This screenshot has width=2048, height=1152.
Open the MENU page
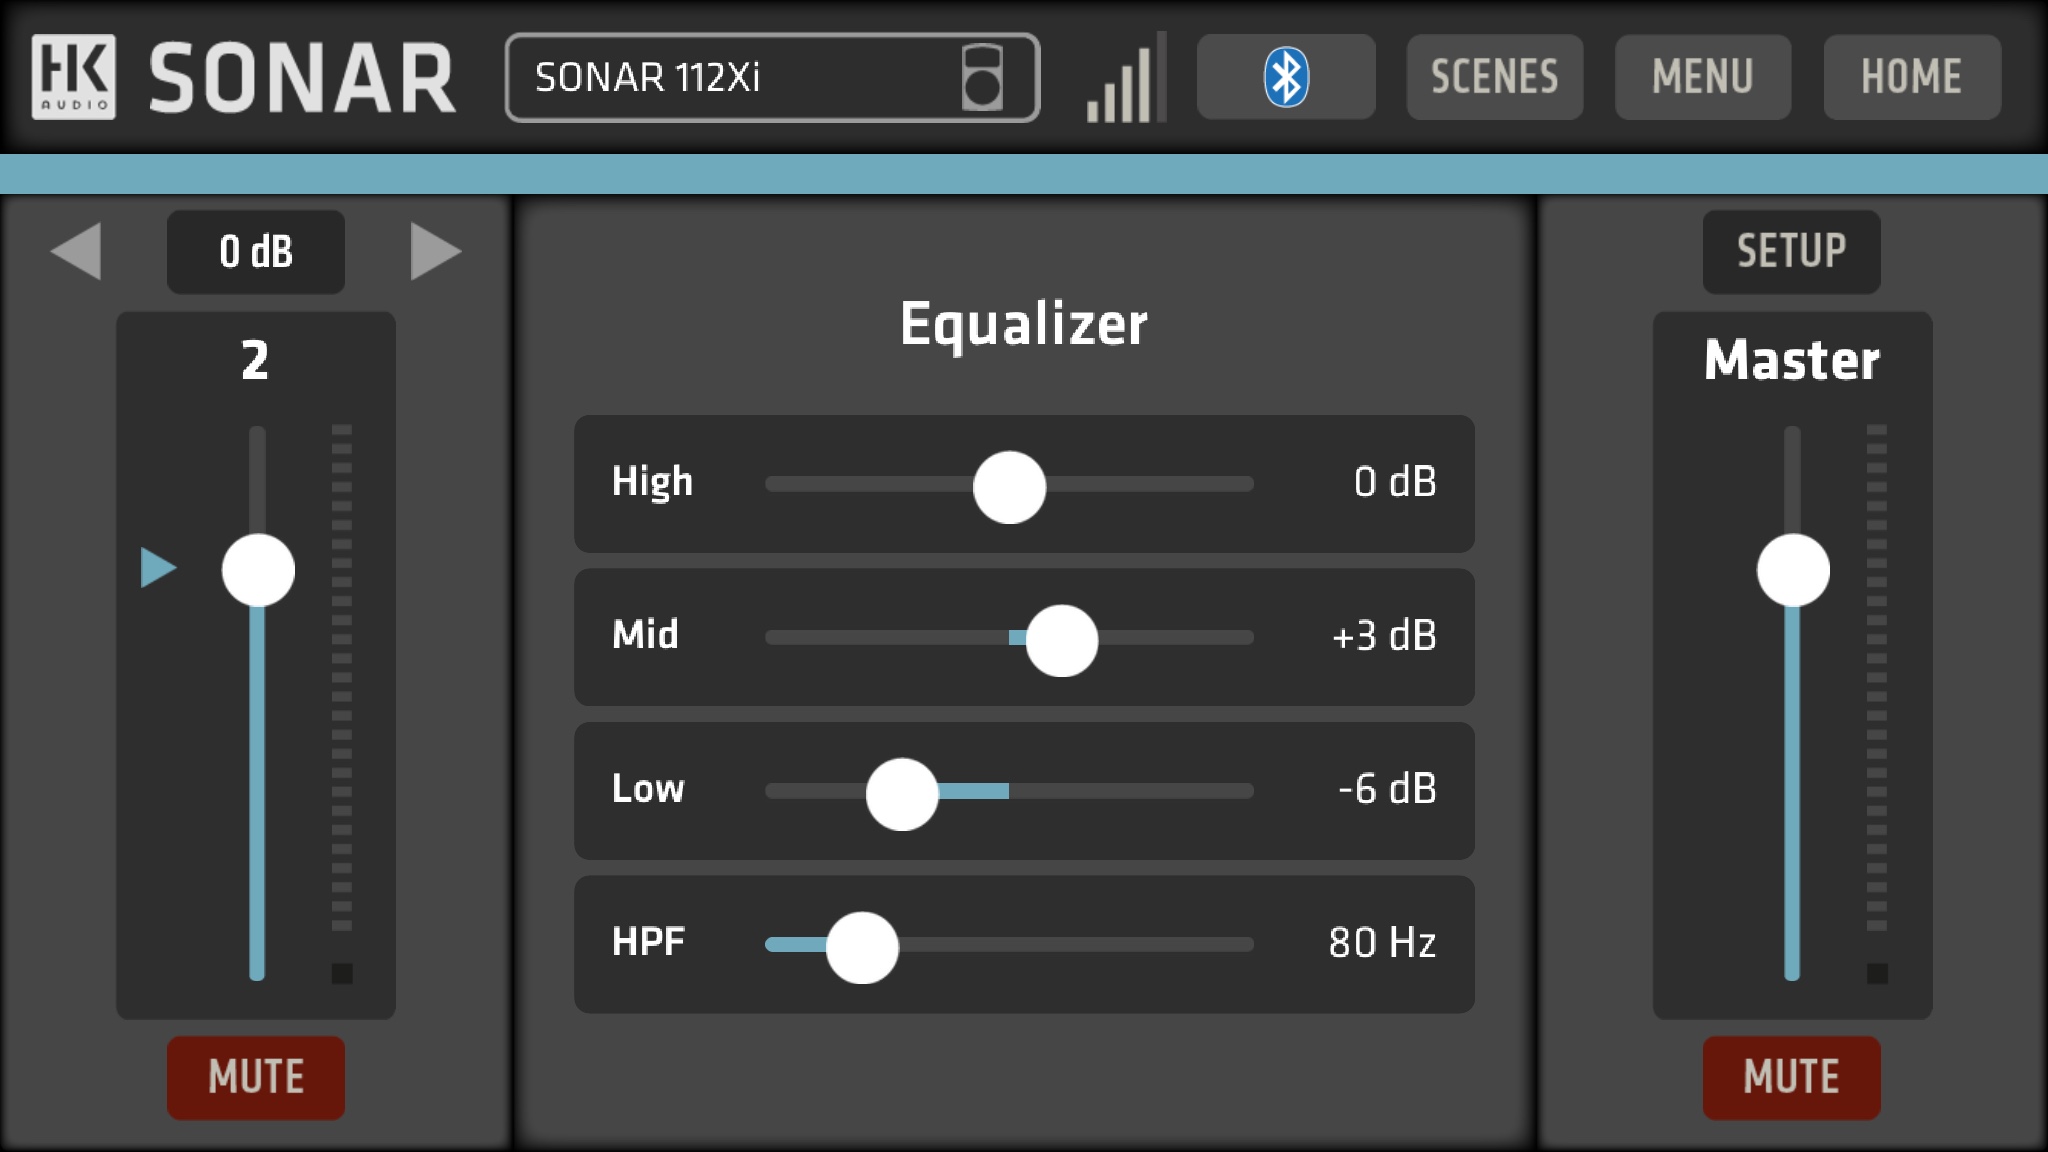(1702, 77)
